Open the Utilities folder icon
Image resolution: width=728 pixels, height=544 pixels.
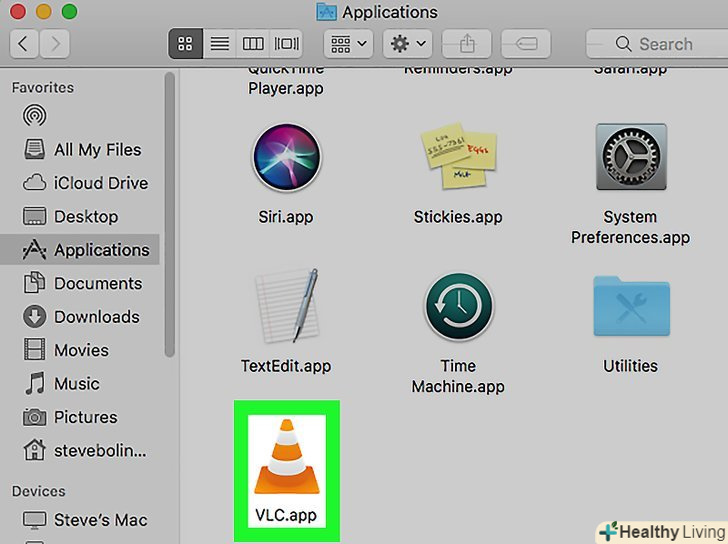[631, 306]
